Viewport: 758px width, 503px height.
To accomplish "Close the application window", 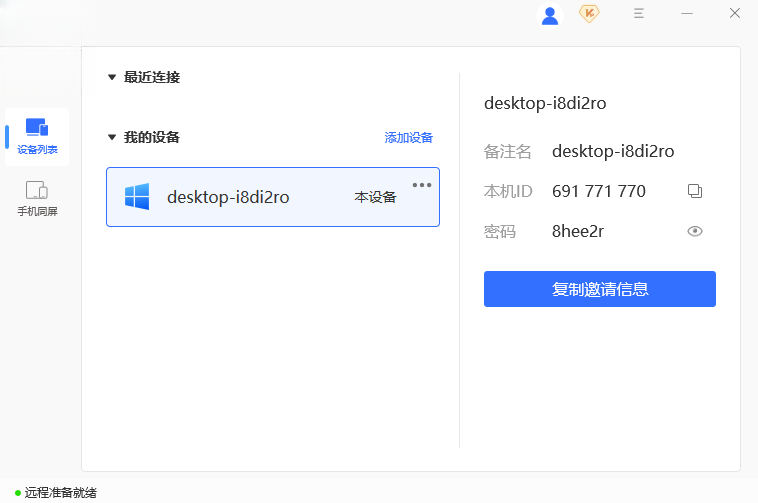I will pos(735,13).
